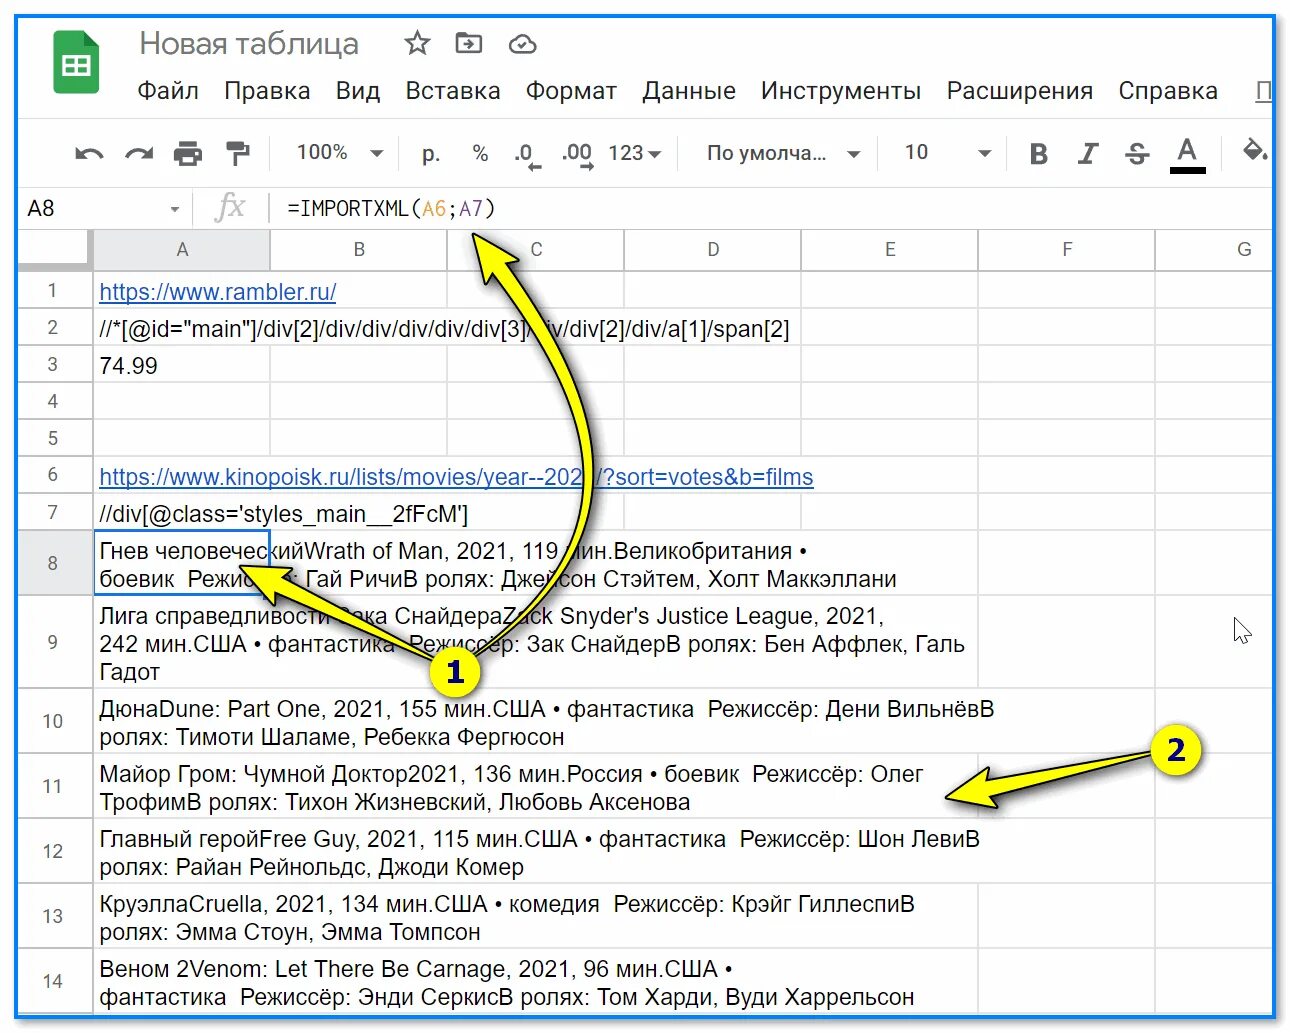Select column F header
The width and height of the screenshot is (1290, 1033).
coord(1067,250)
